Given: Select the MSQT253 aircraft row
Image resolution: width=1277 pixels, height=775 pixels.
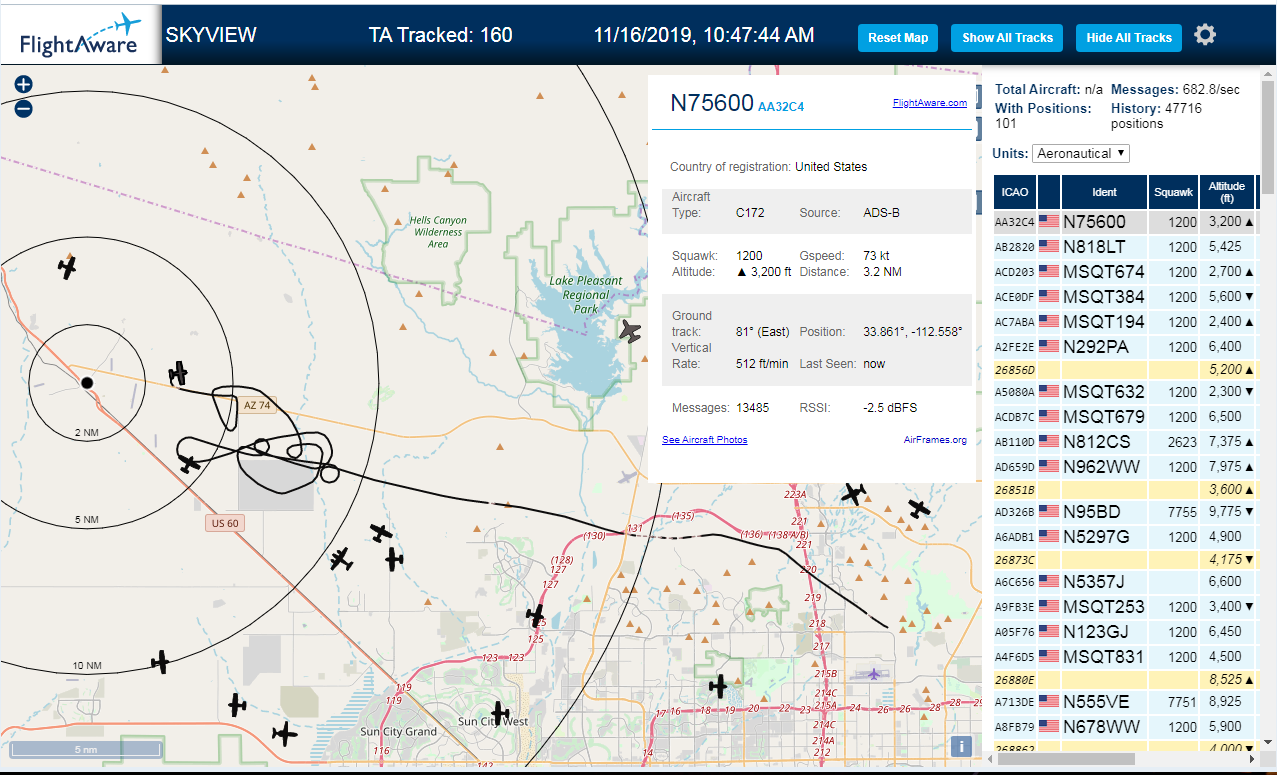Looking at the screenshot, I should tap(1125, 607).
